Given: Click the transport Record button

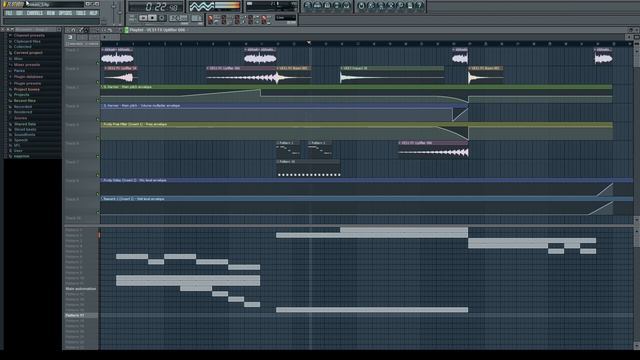Looking at the screenshot, I should point(162,18).
